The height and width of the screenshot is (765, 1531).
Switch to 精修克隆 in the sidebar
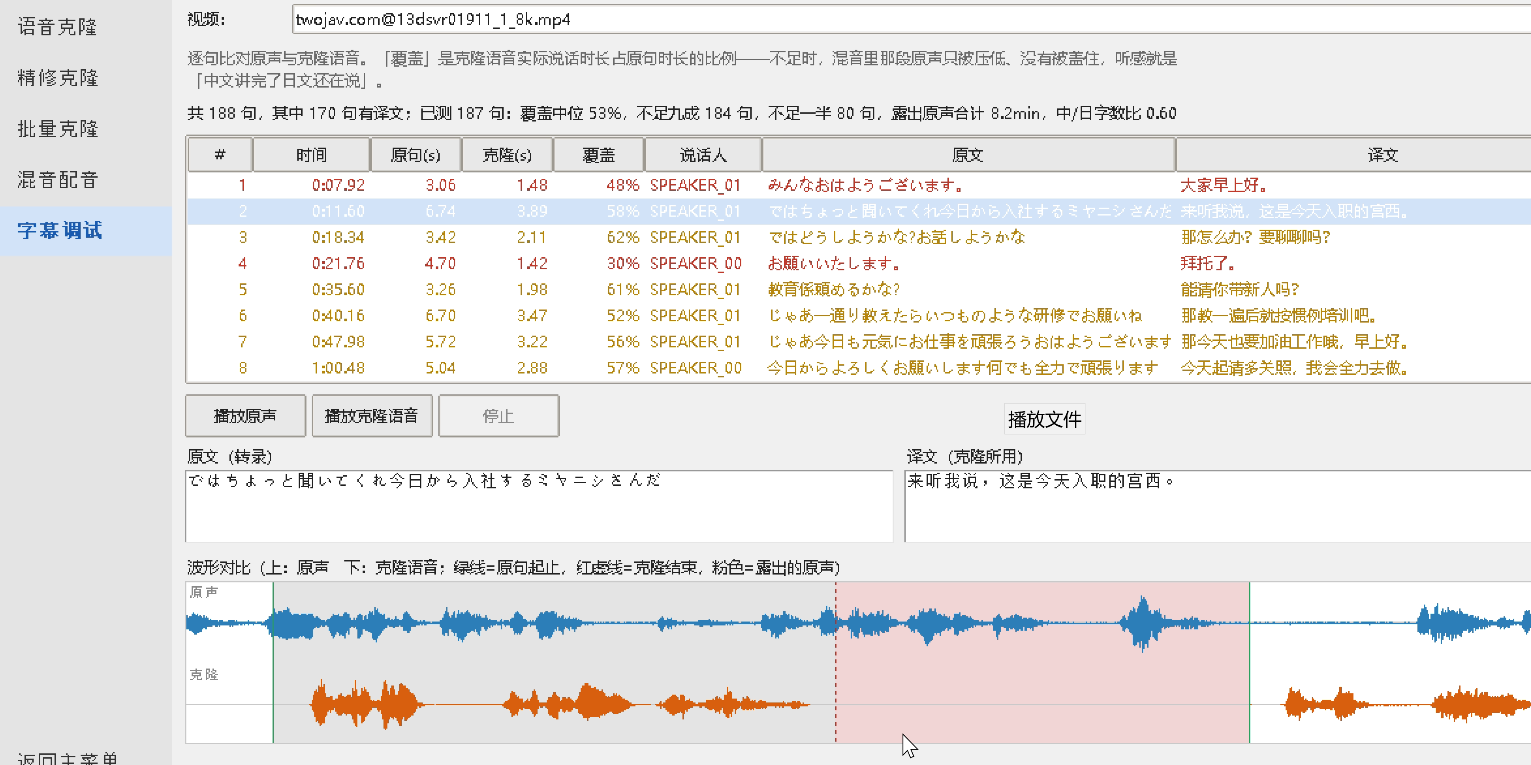click(x=58, y=78)
